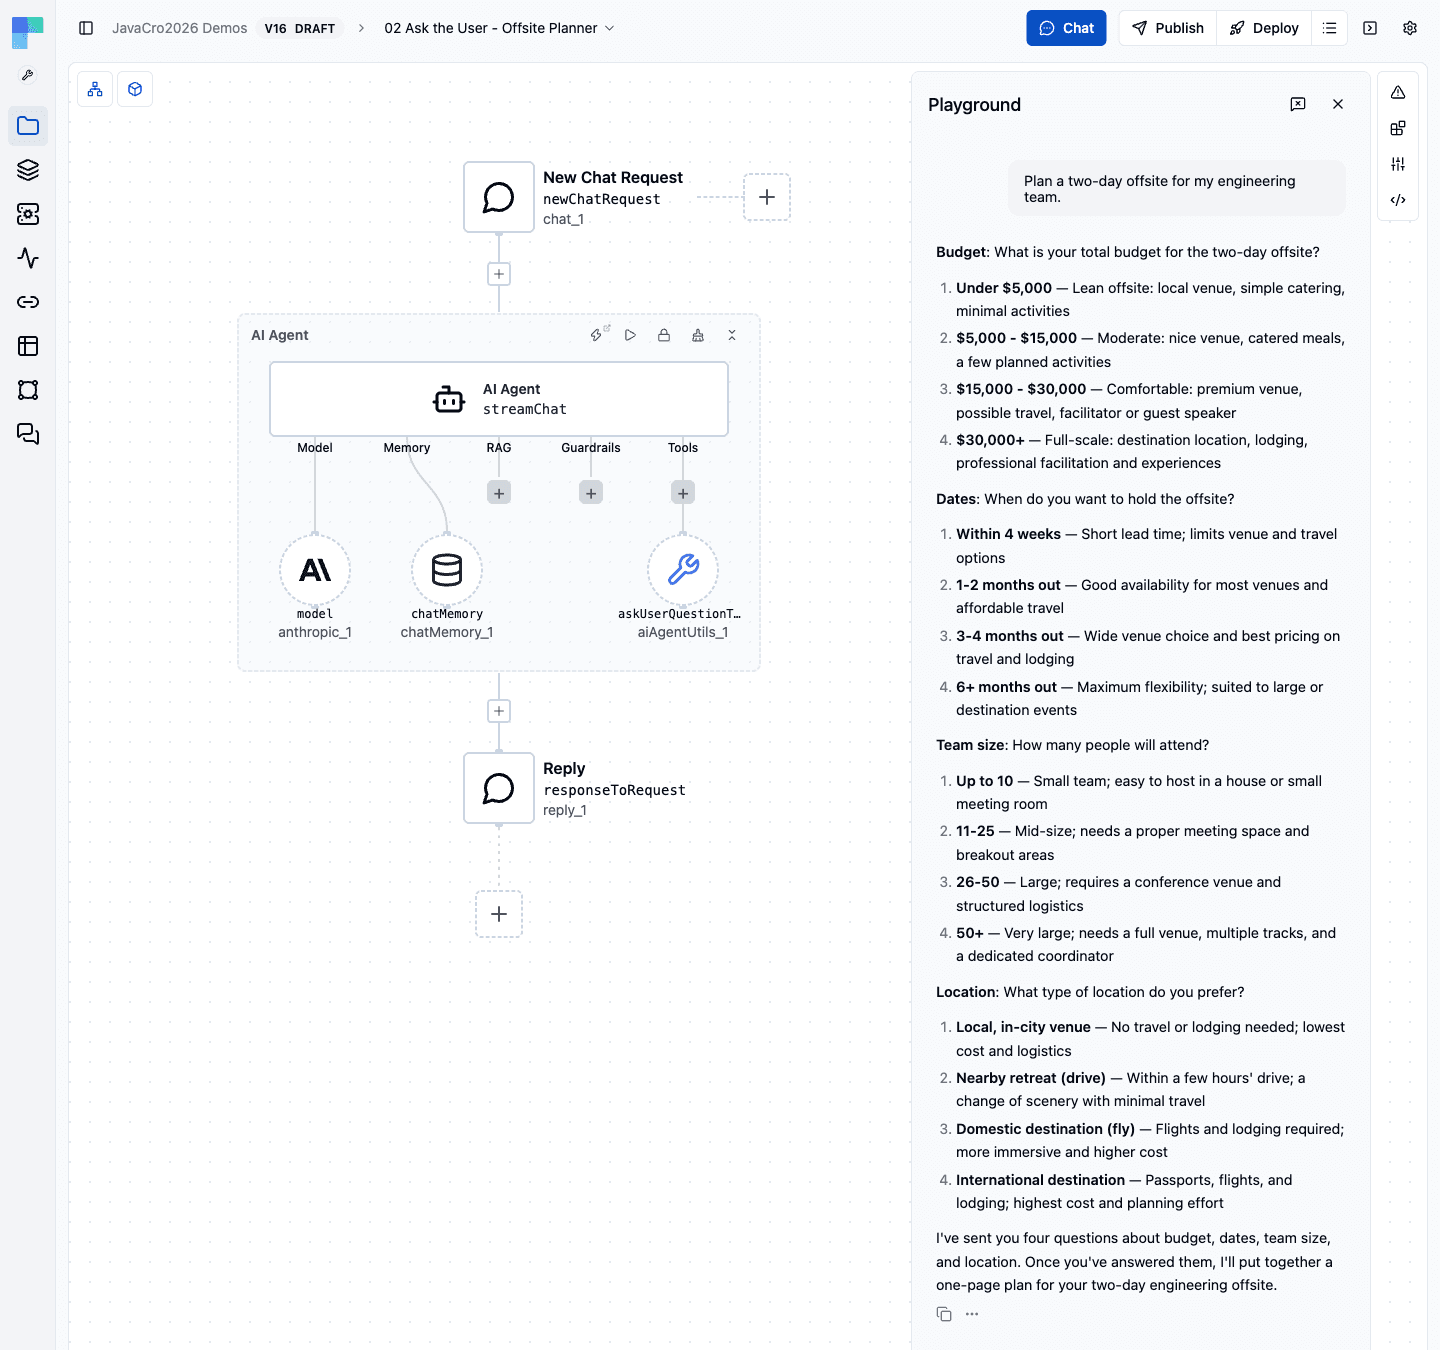Toggle the right side panel icon
Viewport: 1440px width, 1350px height.
click(x=1370, y=28)
